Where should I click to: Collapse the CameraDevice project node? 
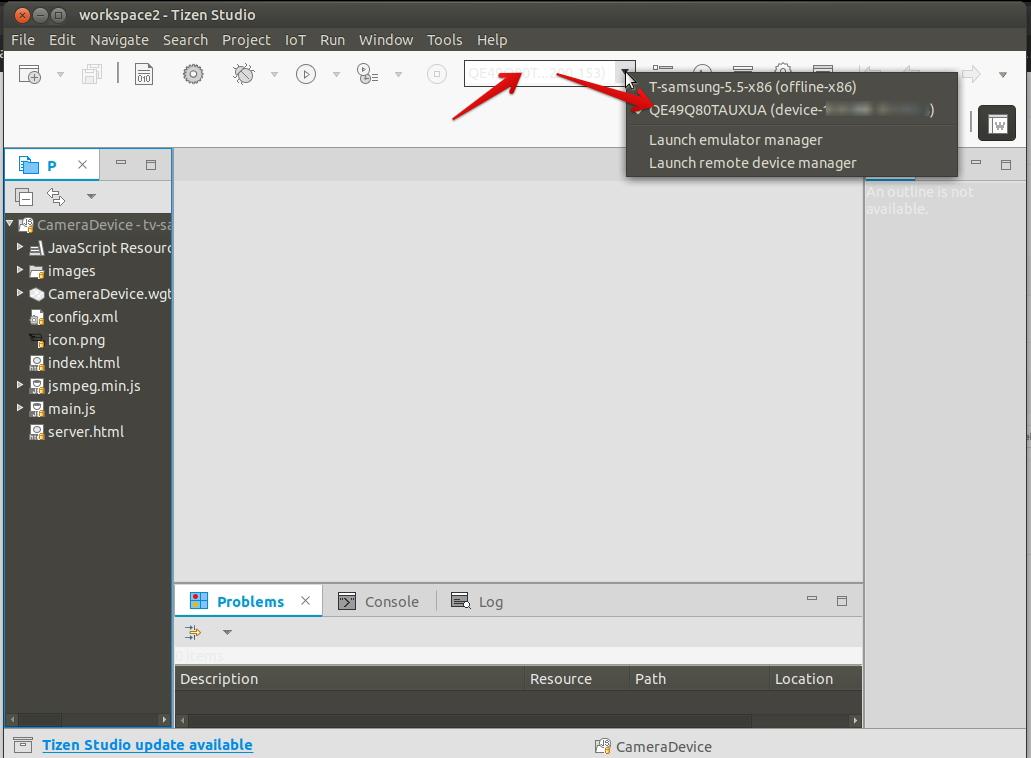pyautogui.click(x=10, y=224)
